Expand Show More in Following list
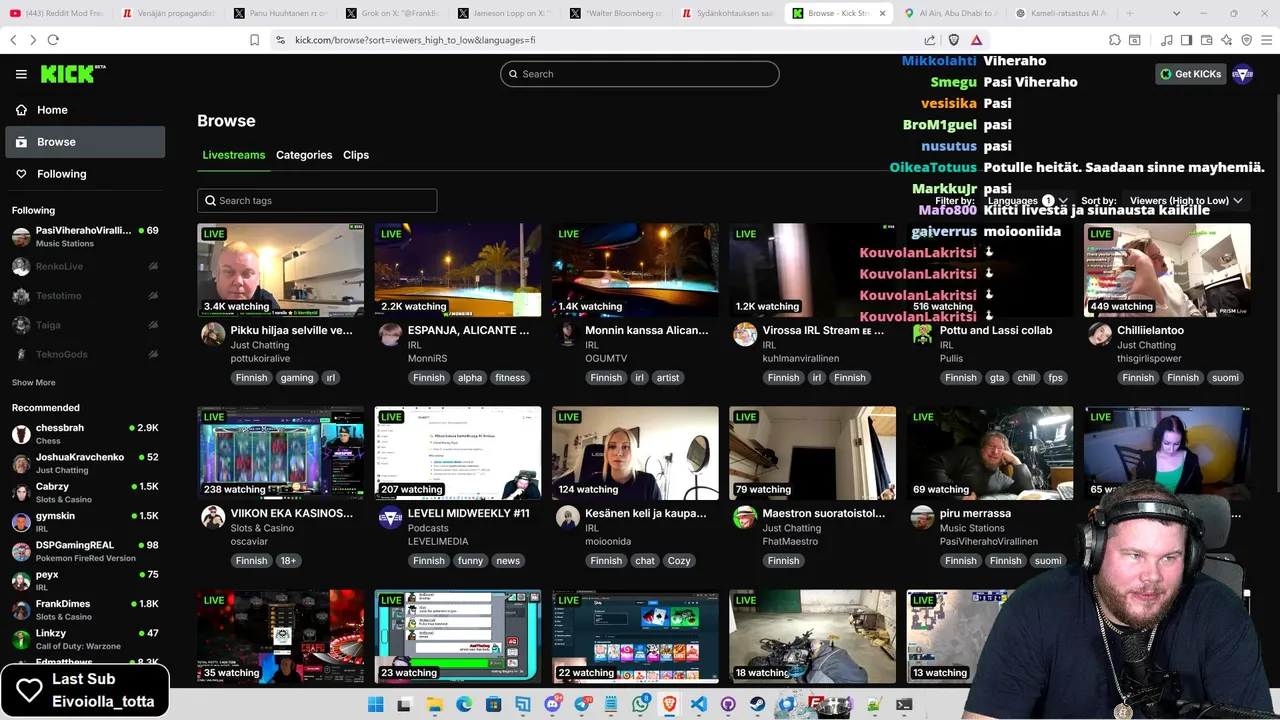The width and height of the screenshot is (1280, 720). pos(34,382)
